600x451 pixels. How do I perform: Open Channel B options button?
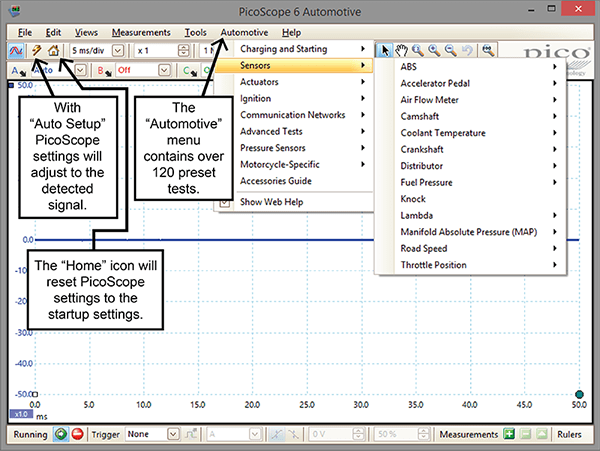click(x=104, y=71)
